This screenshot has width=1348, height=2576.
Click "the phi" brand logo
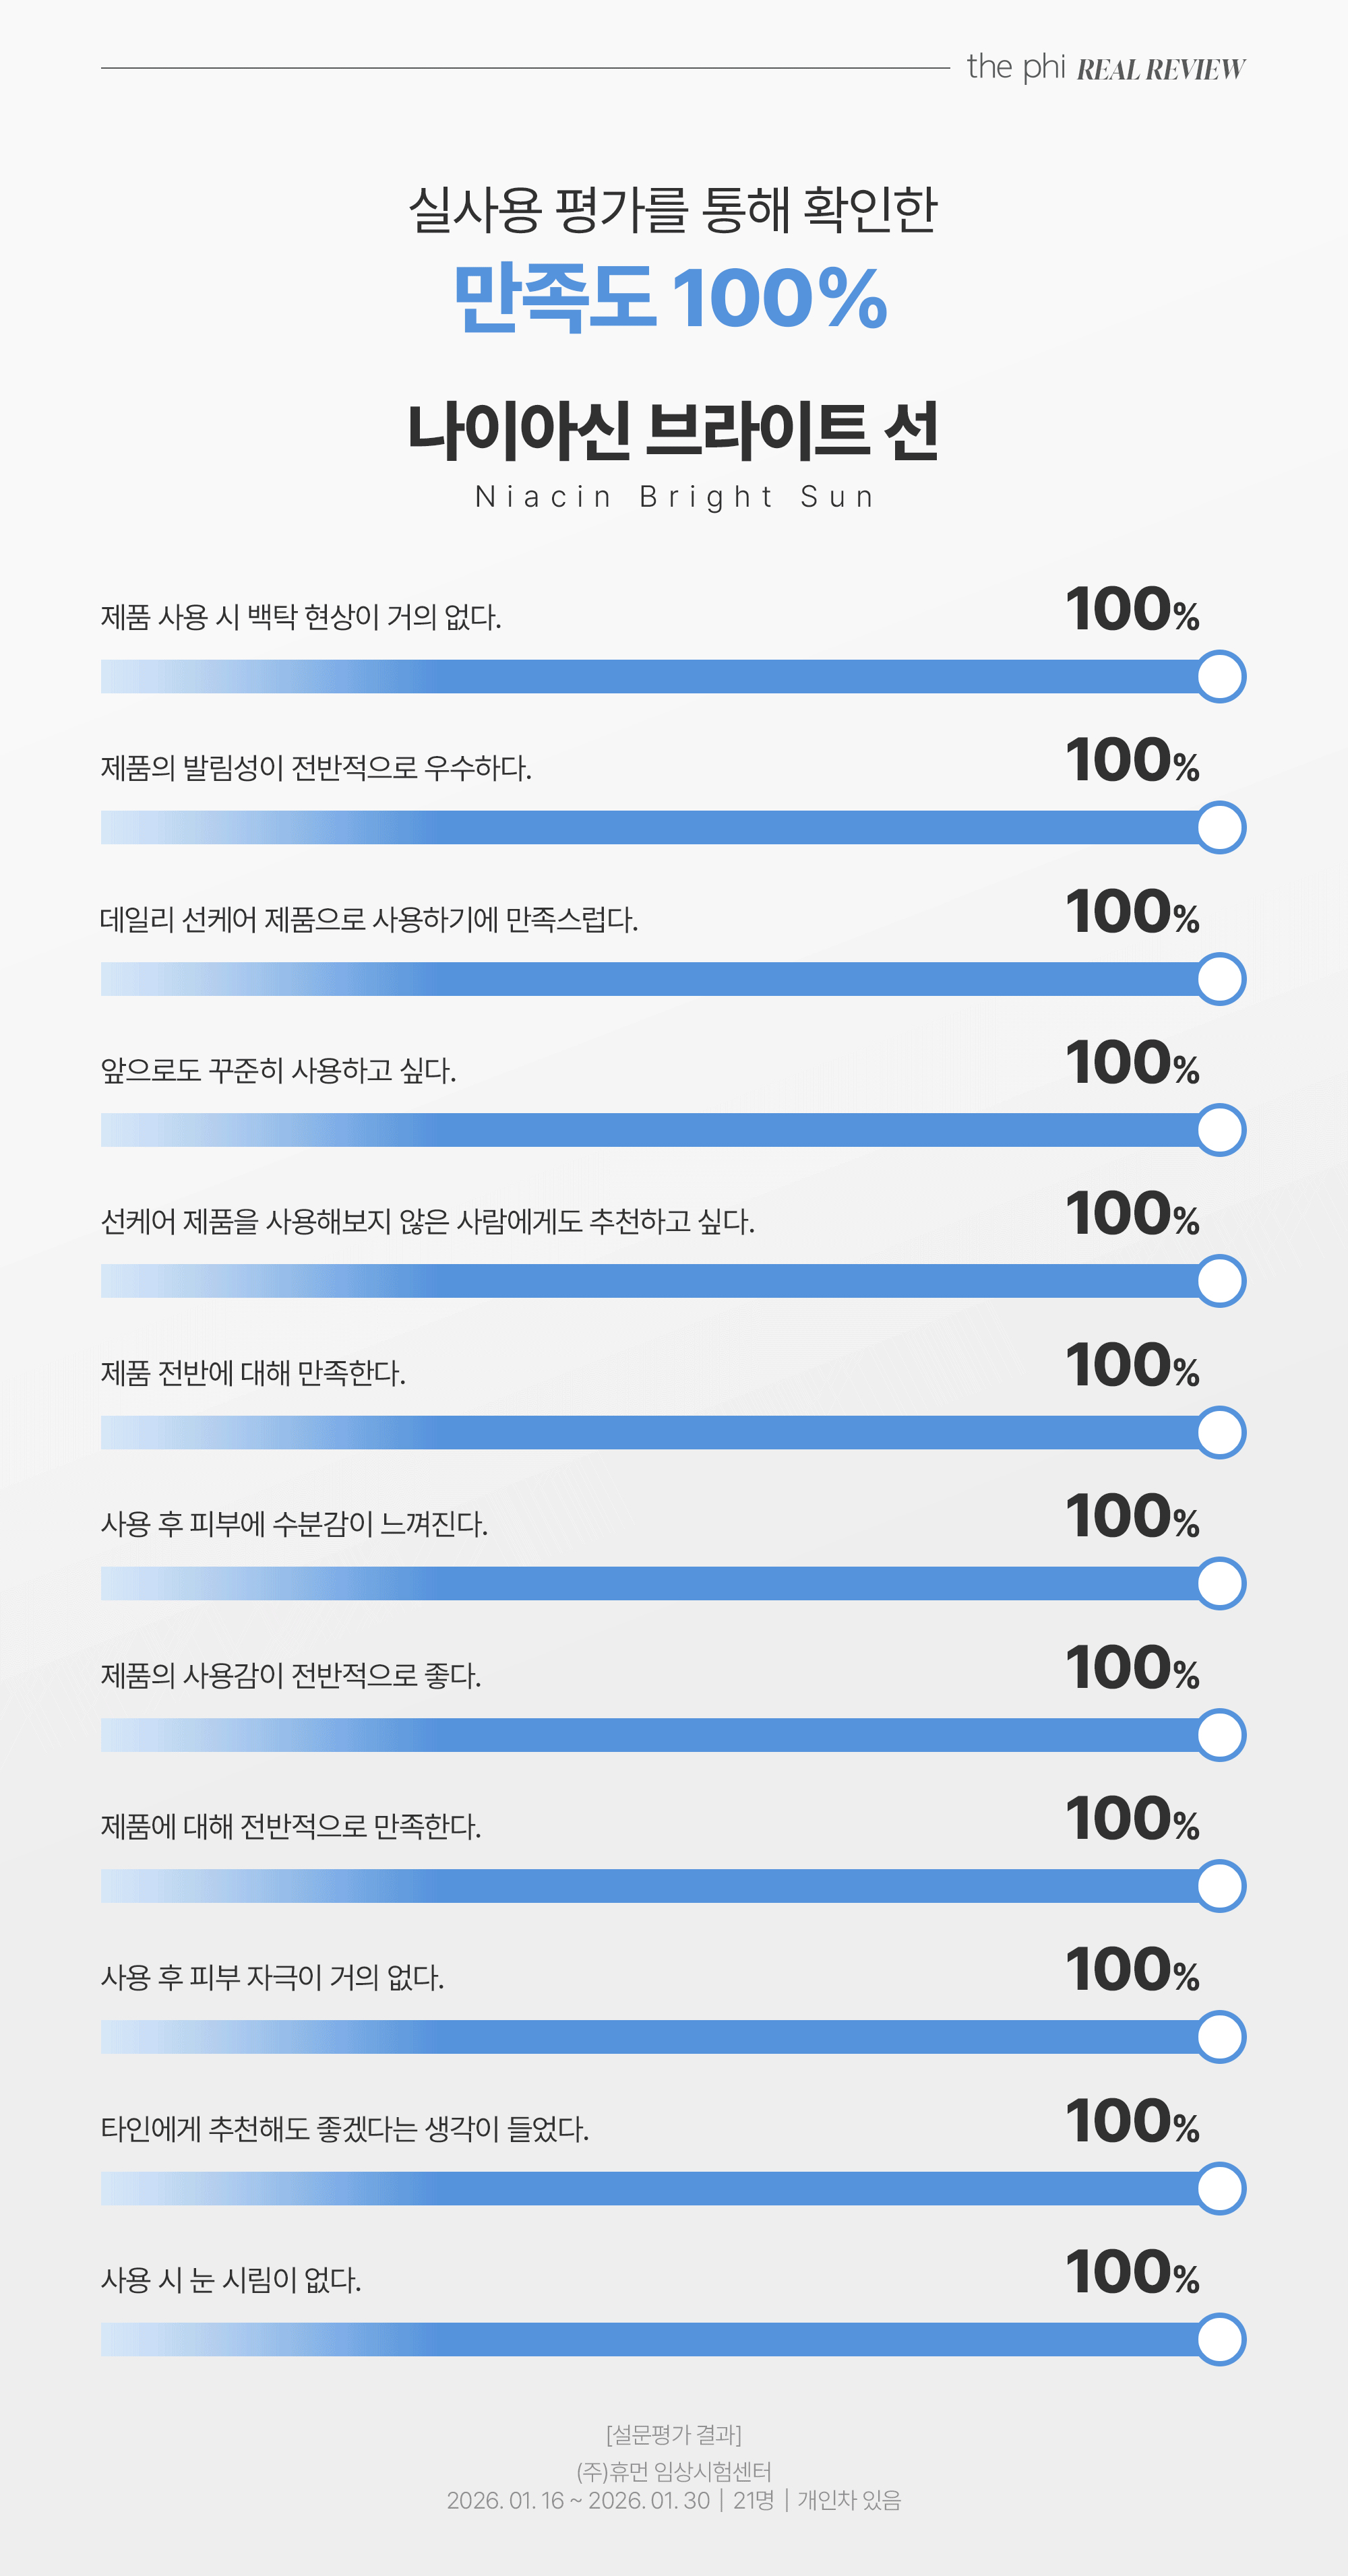pyautogui.click(x=1015, y=67)
